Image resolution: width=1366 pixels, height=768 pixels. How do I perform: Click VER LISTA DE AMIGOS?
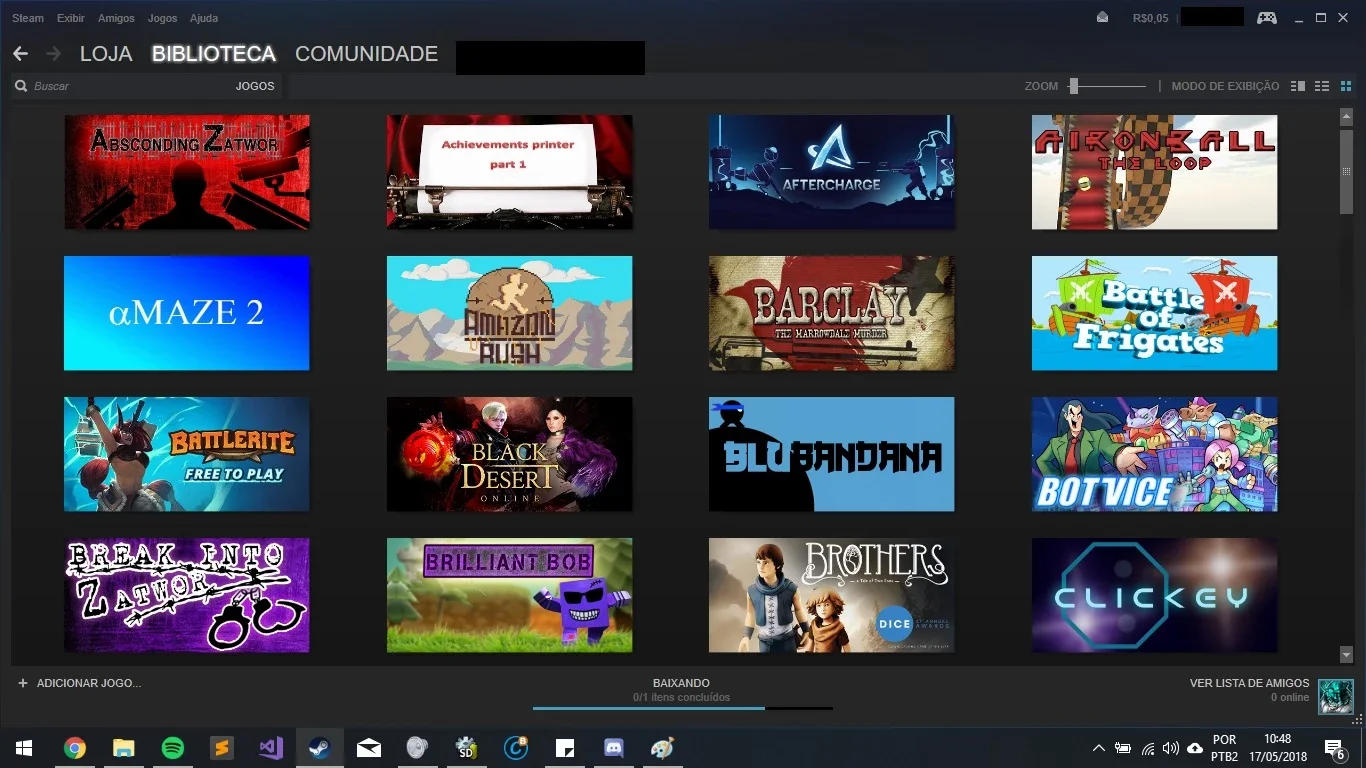pyautogui.click(x=1249, y=683)
